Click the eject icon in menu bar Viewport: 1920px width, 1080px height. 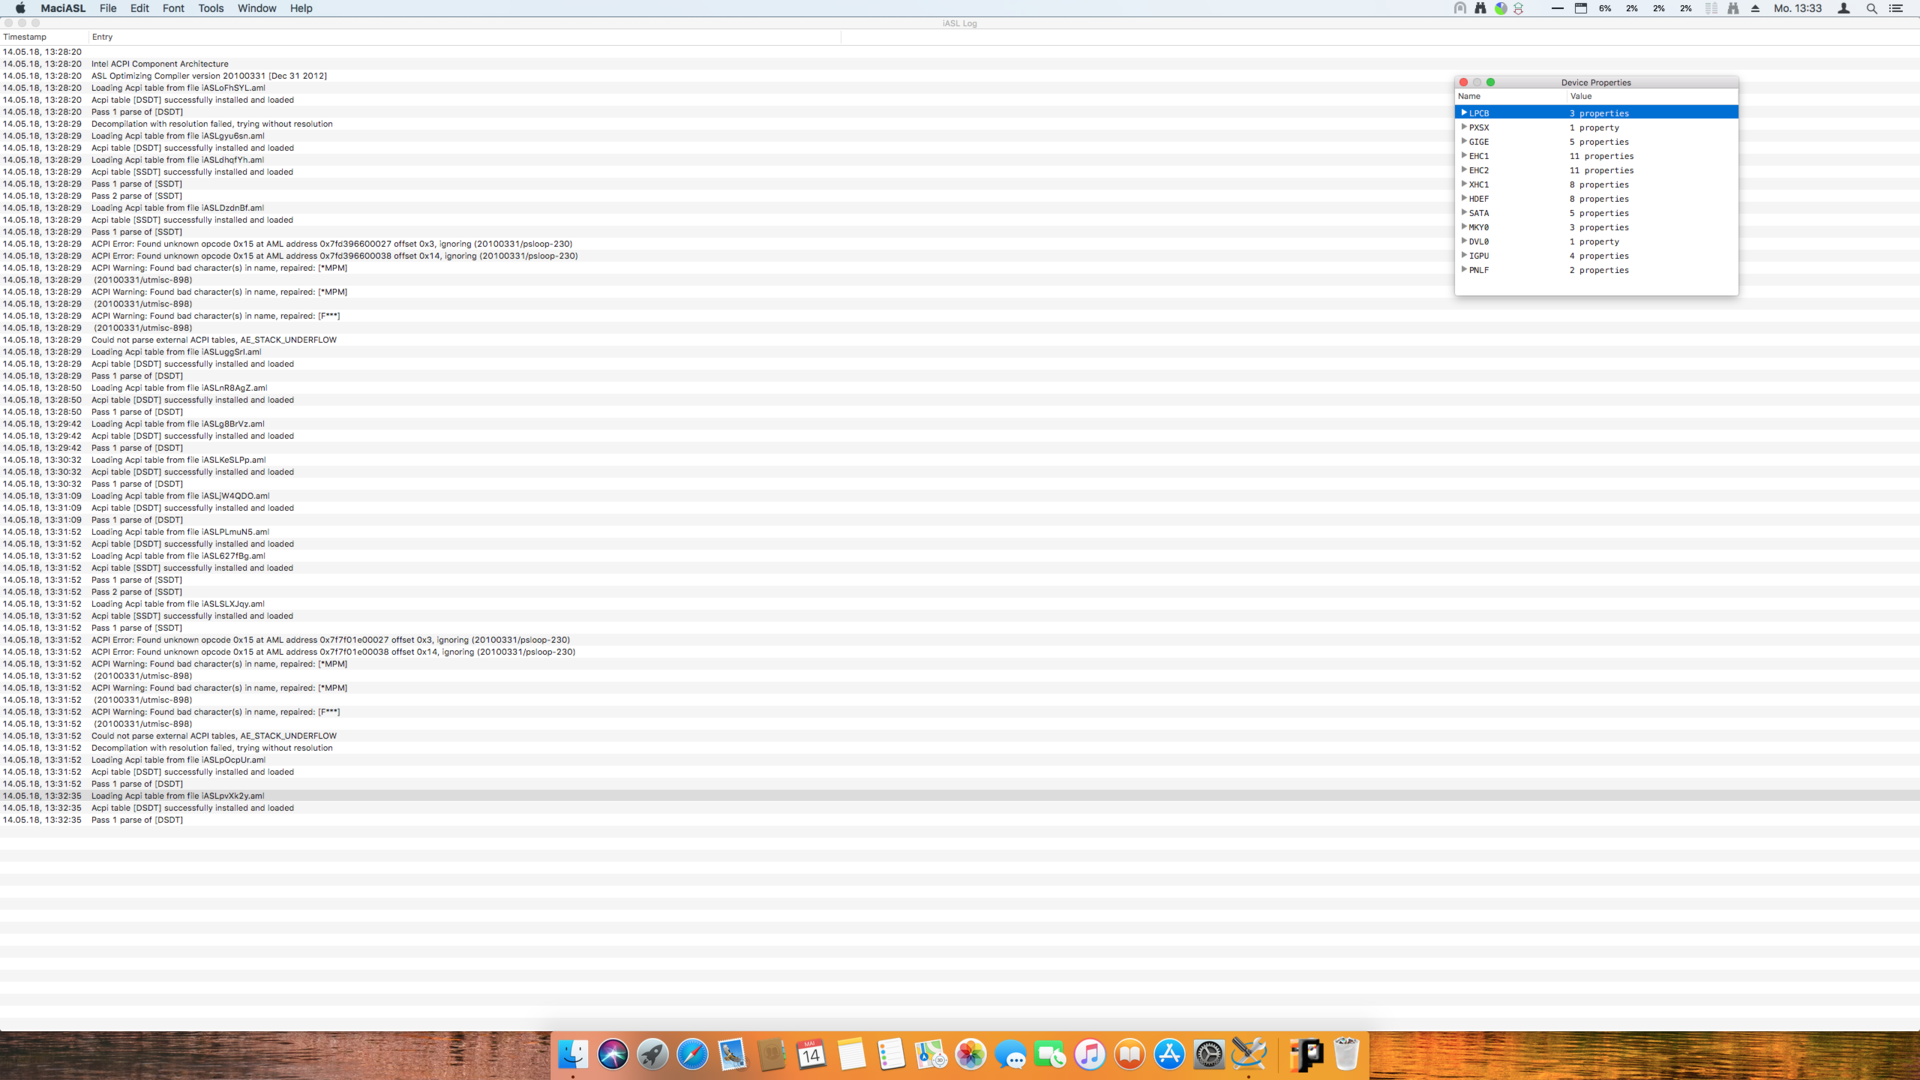1755,8
